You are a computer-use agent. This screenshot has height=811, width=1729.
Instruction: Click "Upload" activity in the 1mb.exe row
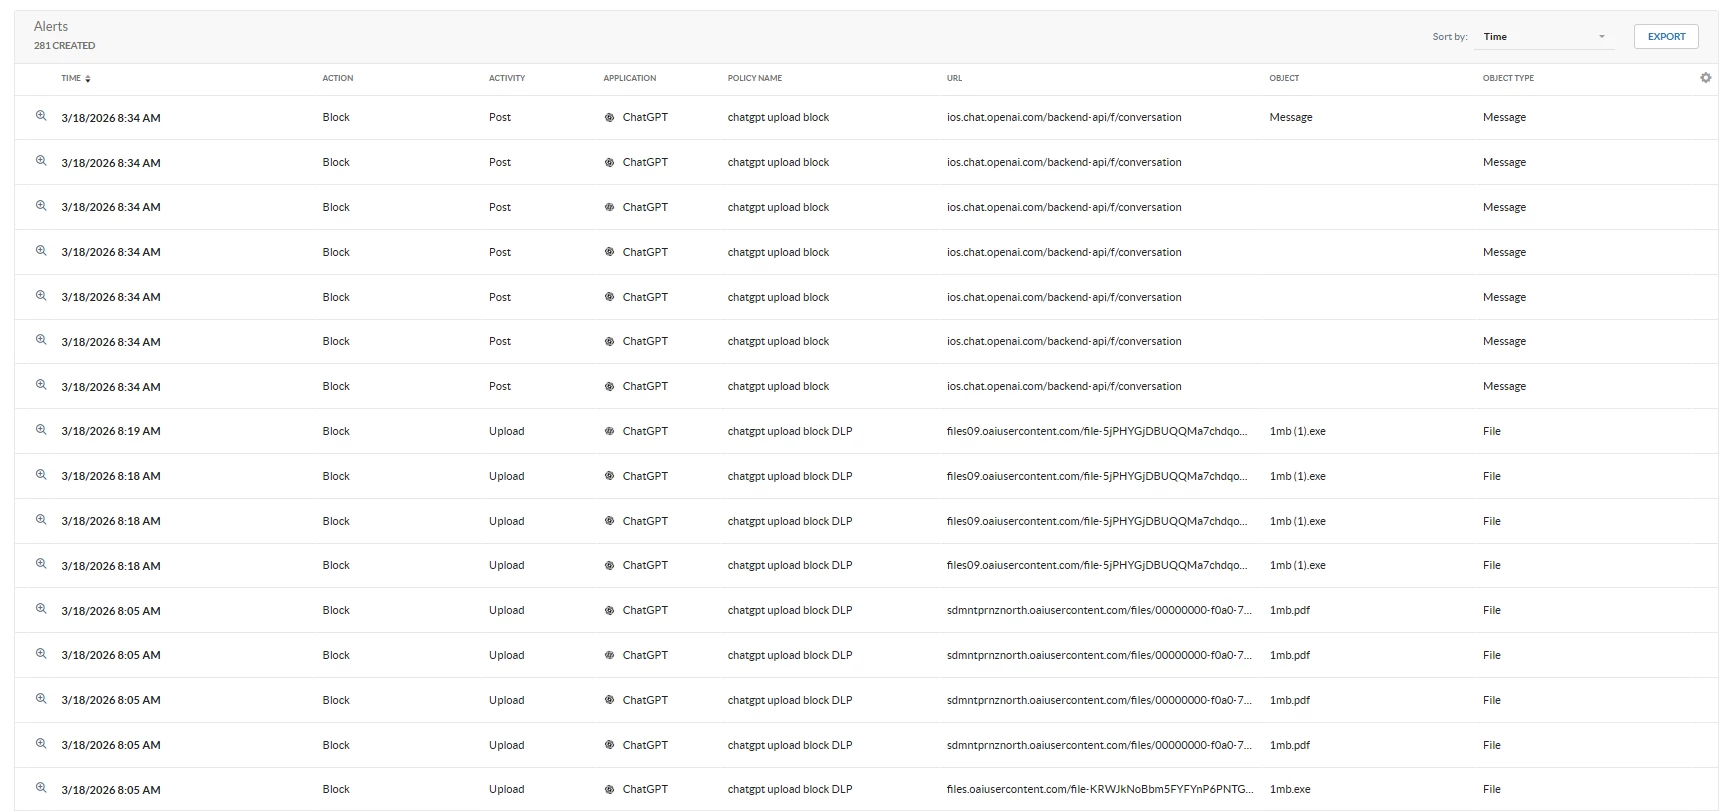[506, 789]
